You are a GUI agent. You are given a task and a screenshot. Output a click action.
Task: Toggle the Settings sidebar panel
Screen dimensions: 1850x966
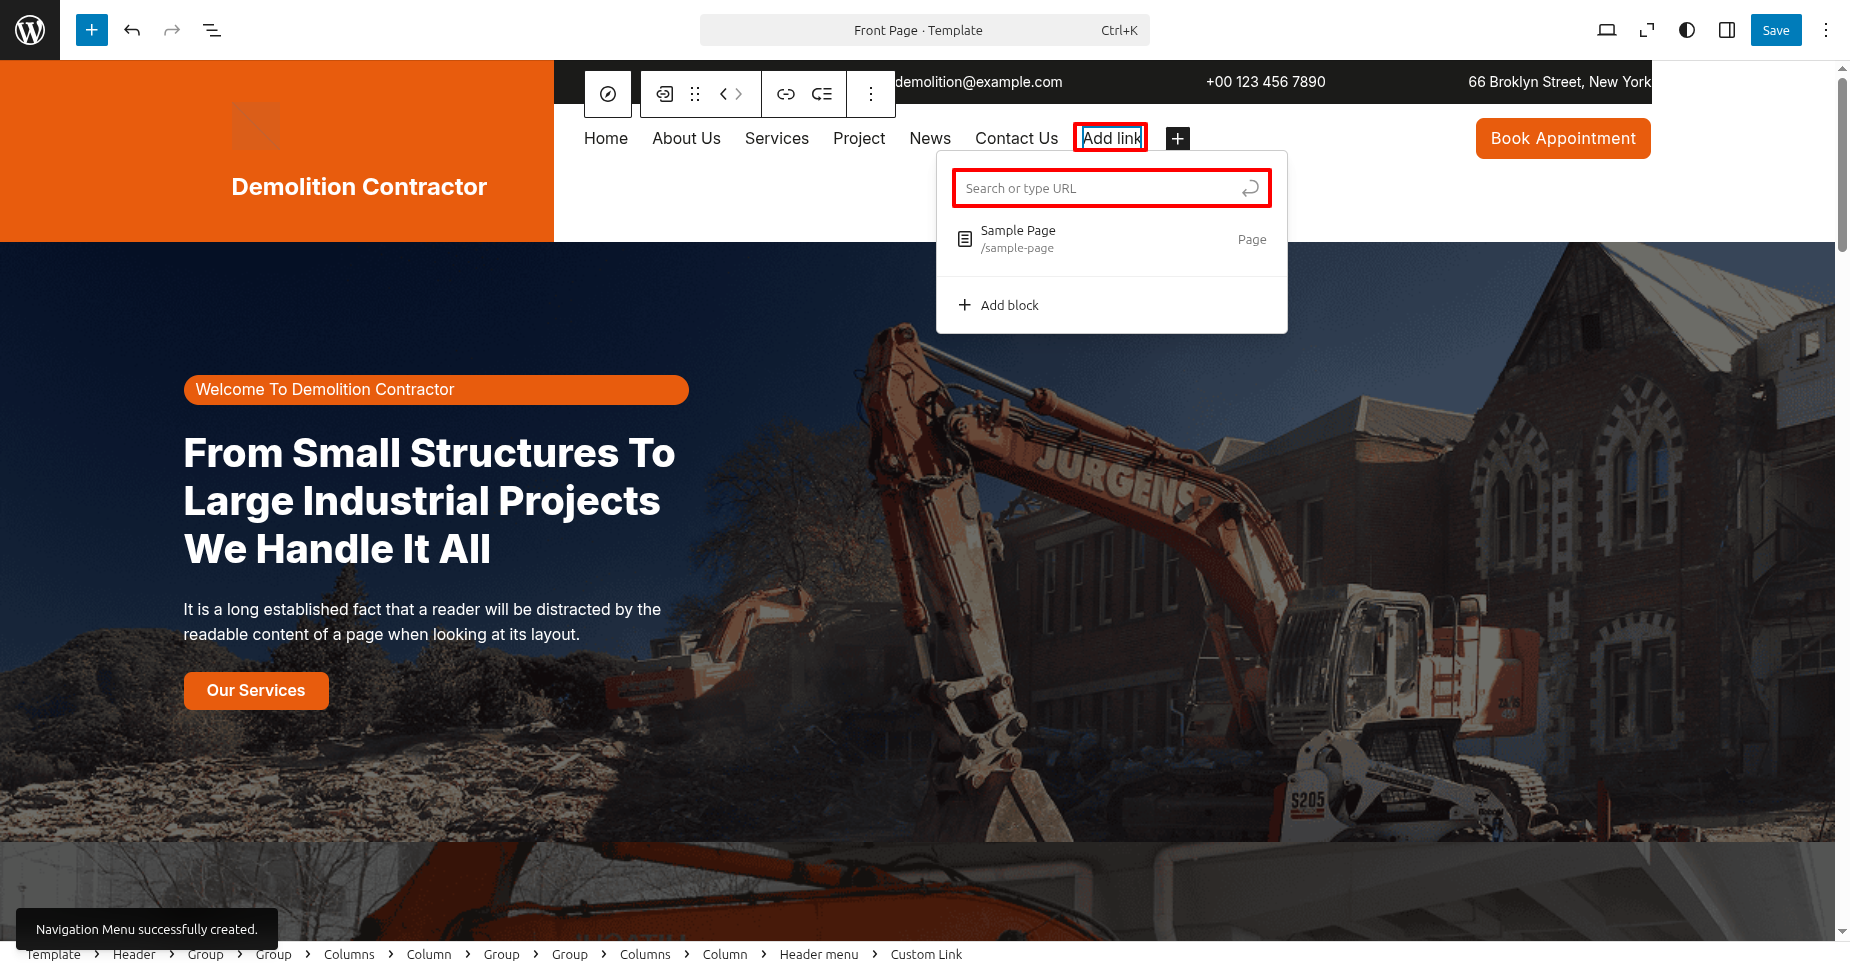point(1727,30)
